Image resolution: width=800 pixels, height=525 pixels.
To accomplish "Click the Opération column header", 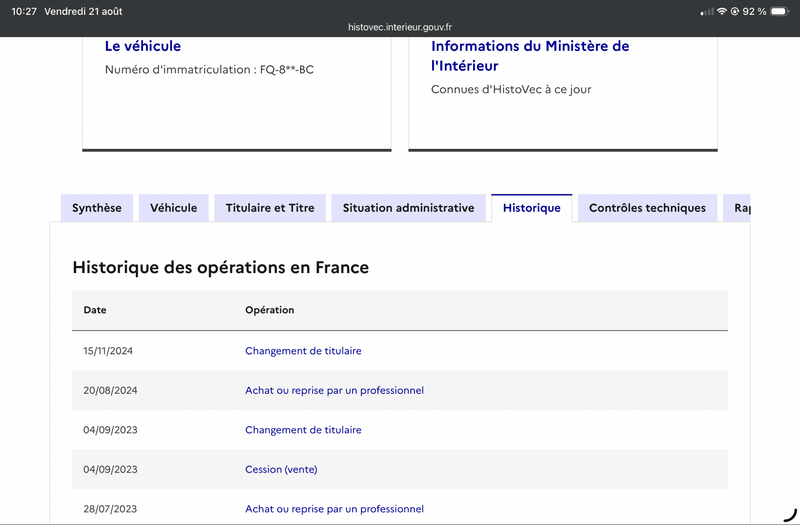I will pyautogui.click(x=269, y=310).
